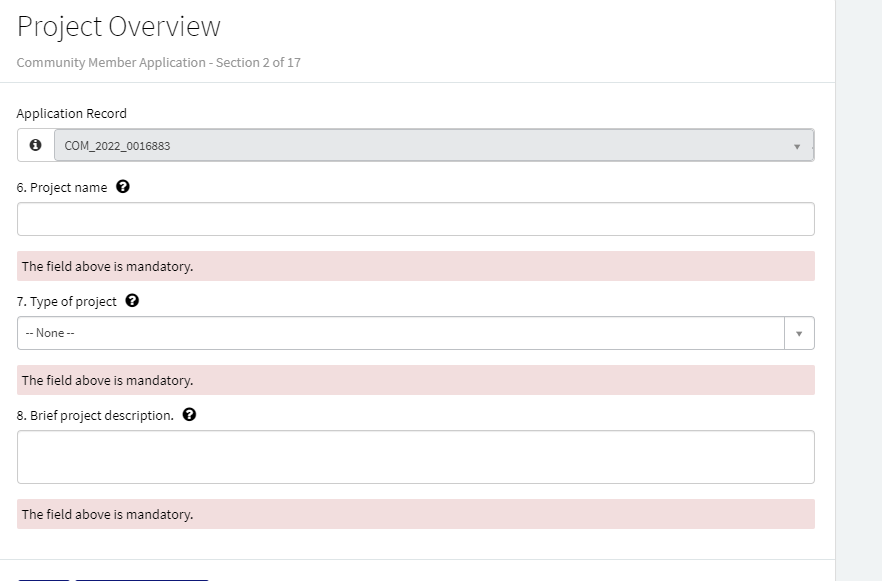Click the '6. Project name' label
The image size is (882, 581).
pyautogui.click(x=62, y=188)
